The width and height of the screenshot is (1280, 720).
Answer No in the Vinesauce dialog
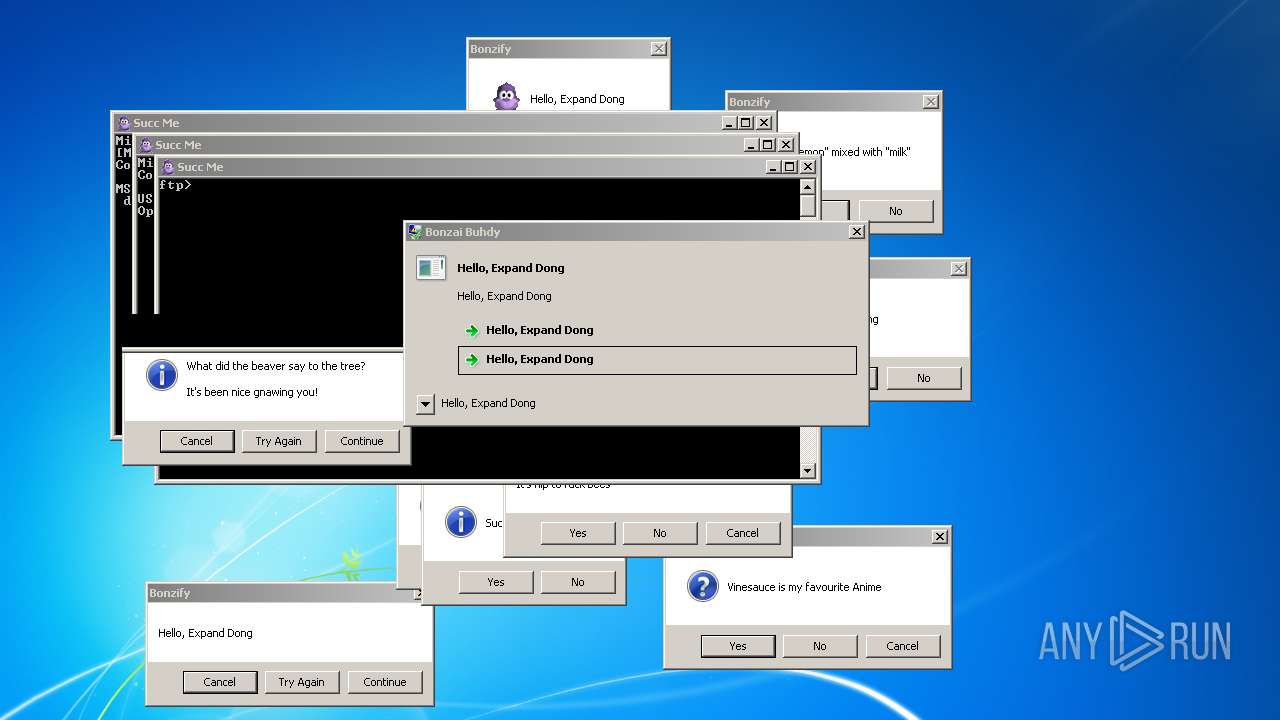point(820,646)
